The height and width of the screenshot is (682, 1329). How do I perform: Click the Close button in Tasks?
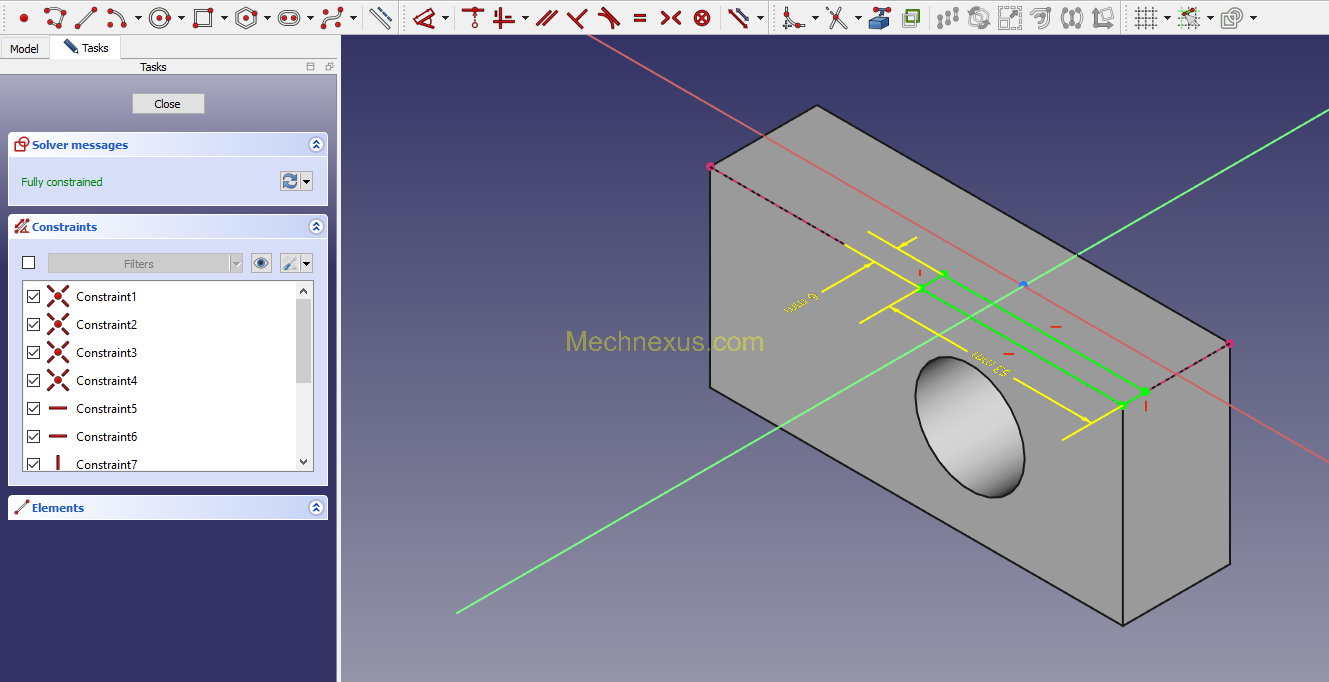coord(168,104)
